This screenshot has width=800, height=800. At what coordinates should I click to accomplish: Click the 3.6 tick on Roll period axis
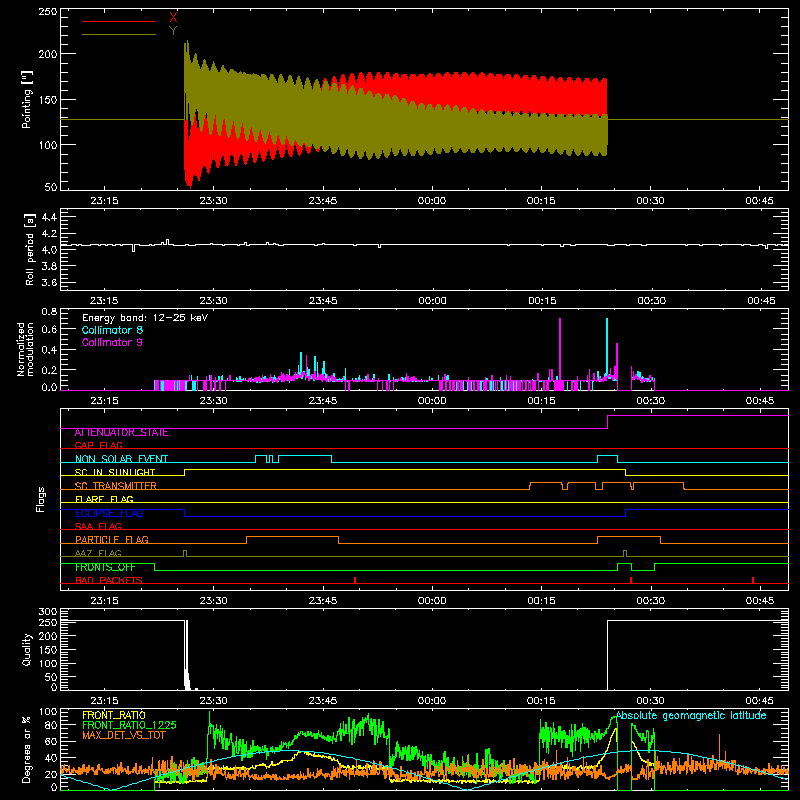[x=49, y=282]
